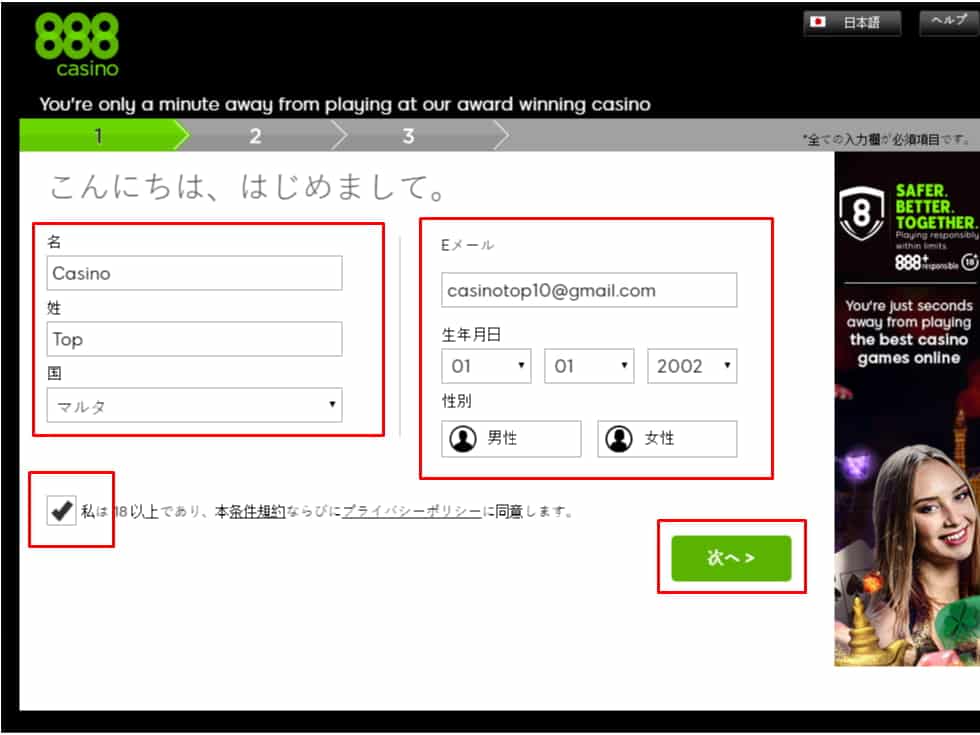Click the male silhouette icon on the 男性 button
The width and height of the screenshot is (980, 735).
click(x=464, y=438)
